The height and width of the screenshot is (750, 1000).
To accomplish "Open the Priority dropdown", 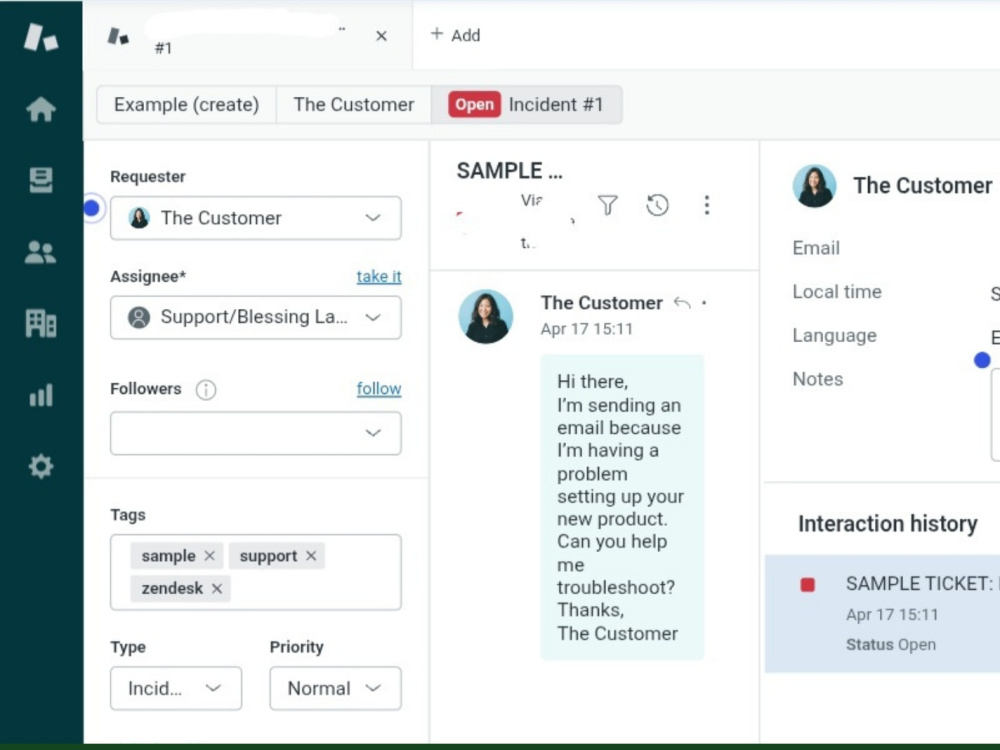I will (335, 688).
